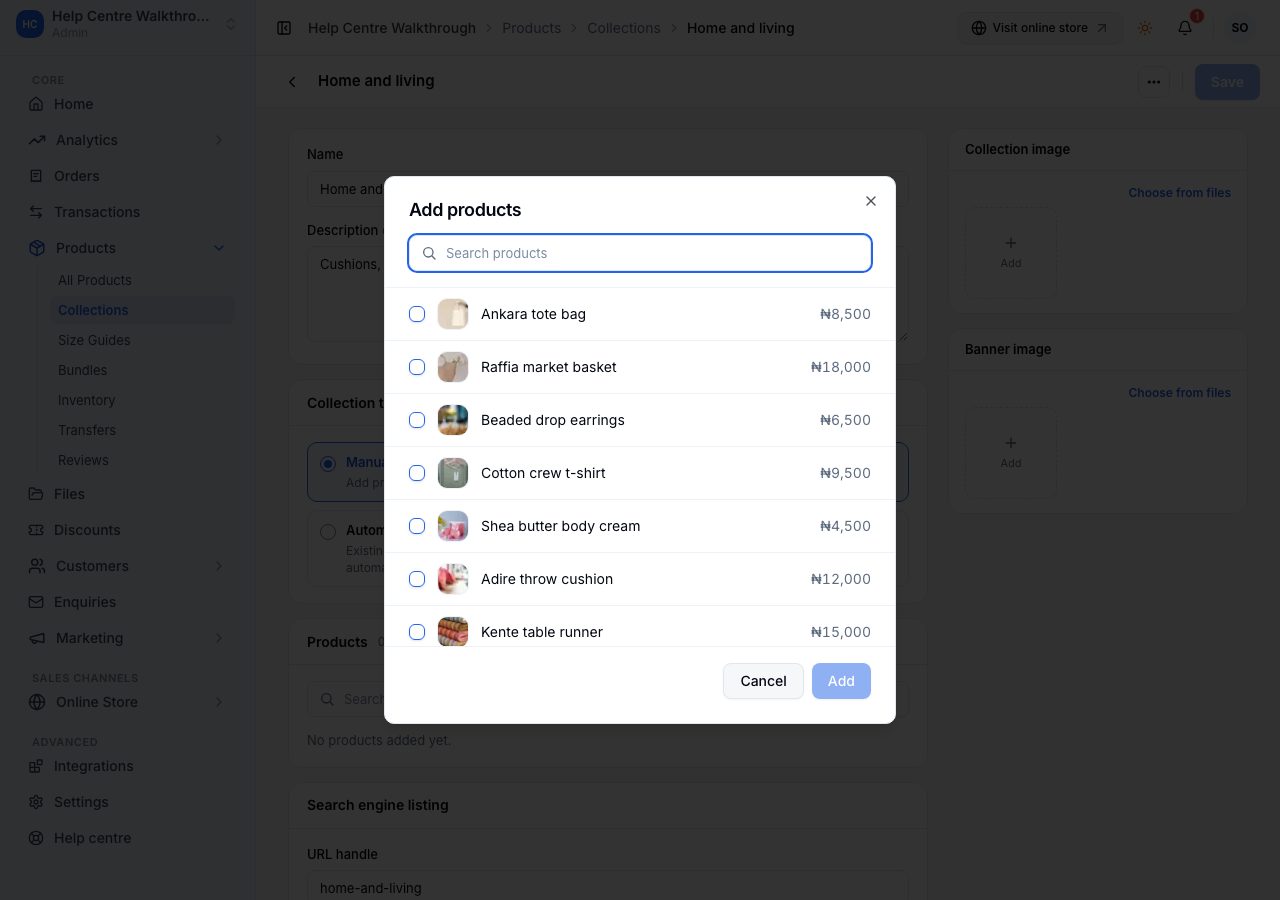Open Reviews in sidebar

point(83,460)
